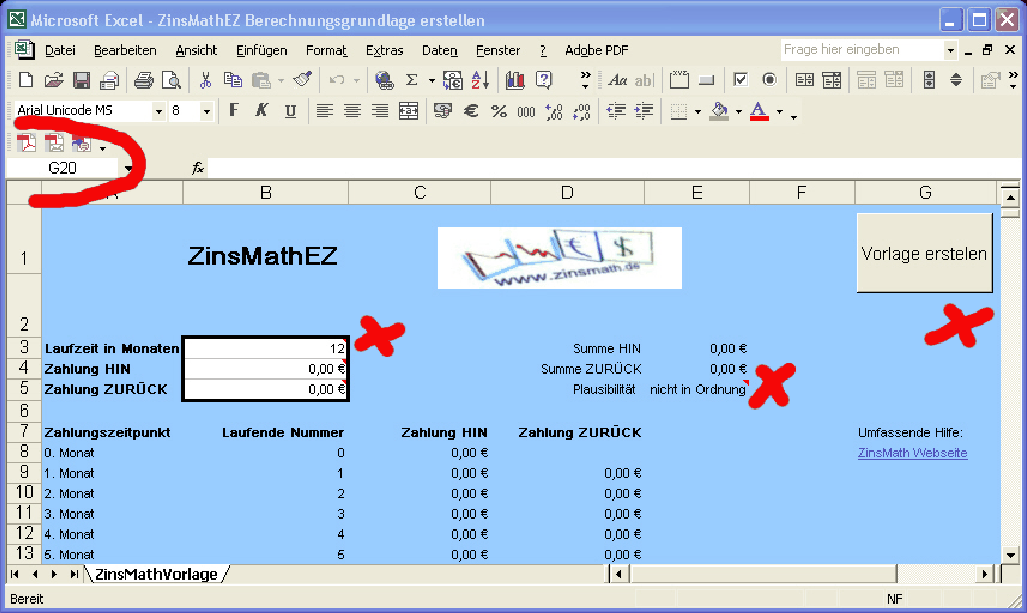Open the Ansicht menu
The image size is (1027, 613).
tap(196, 50)
